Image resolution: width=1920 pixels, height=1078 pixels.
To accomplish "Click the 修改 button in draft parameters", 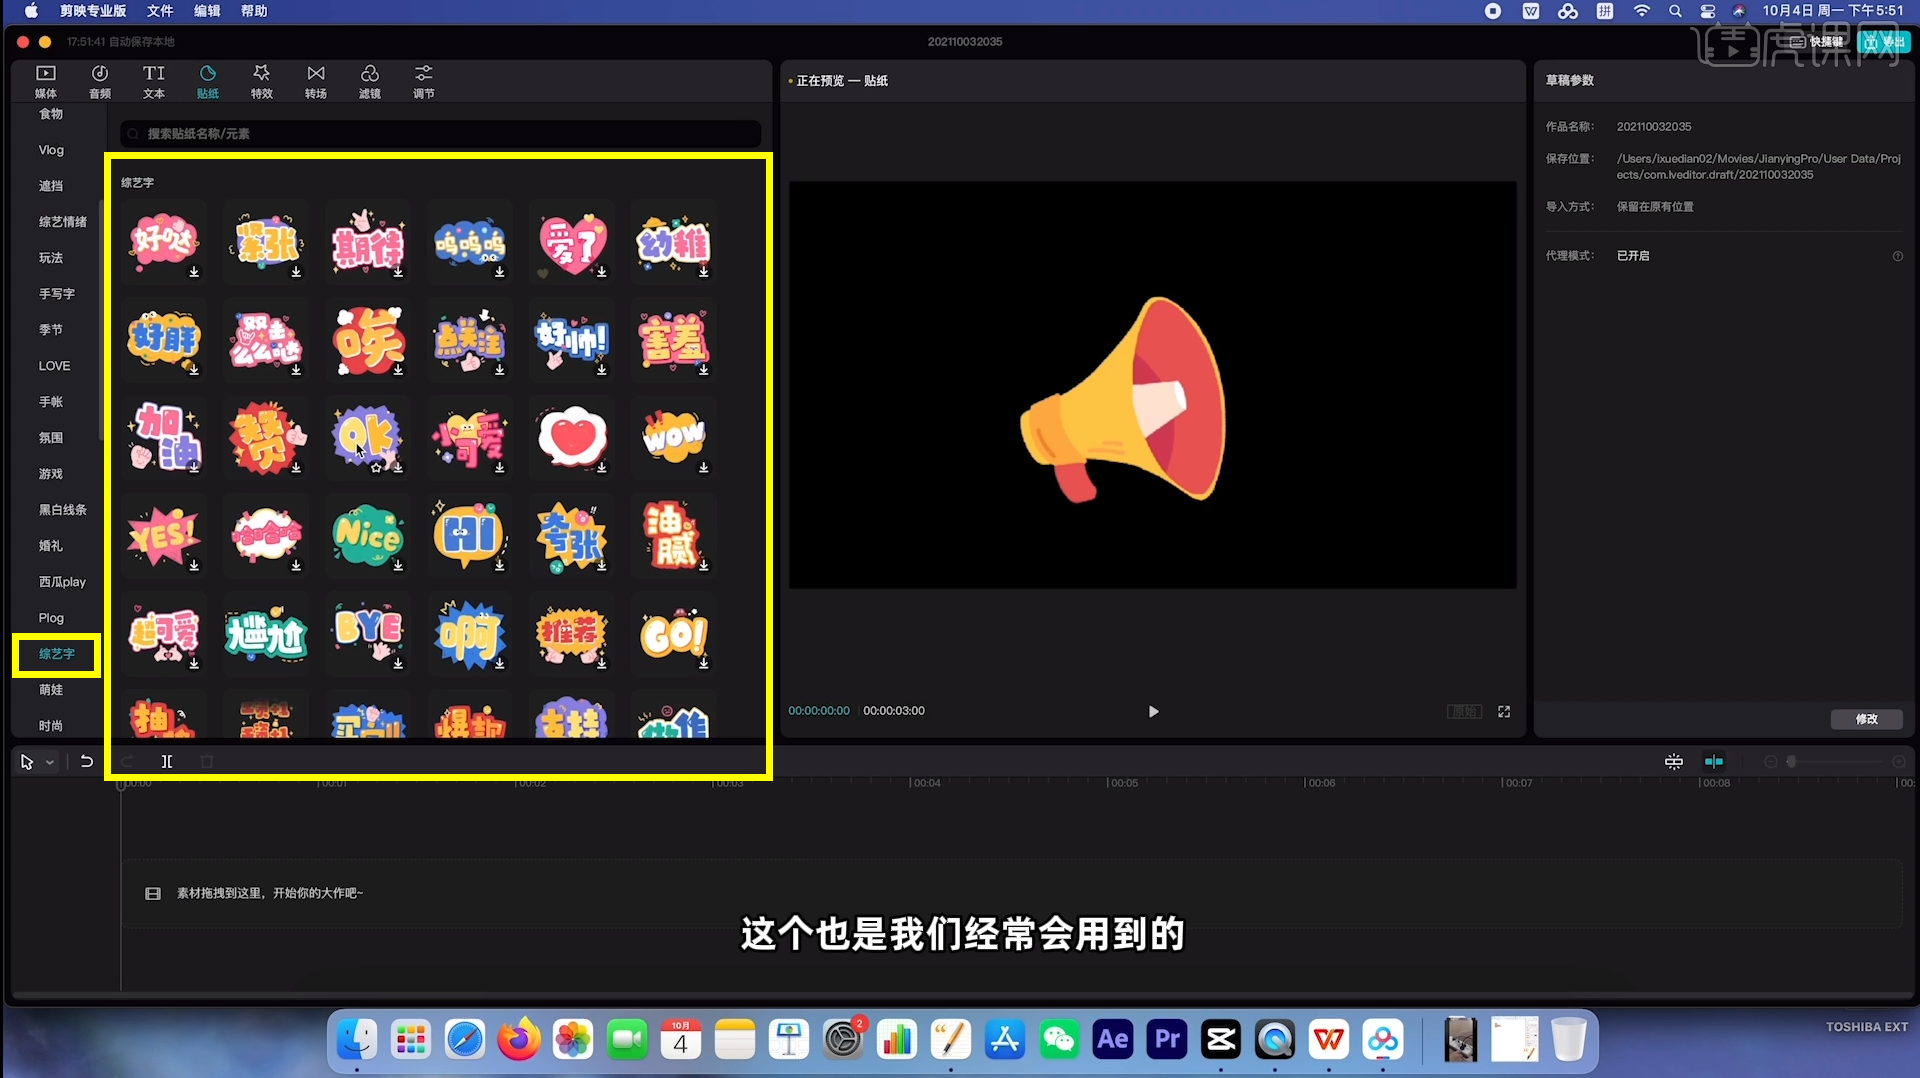I will 1866,719.
